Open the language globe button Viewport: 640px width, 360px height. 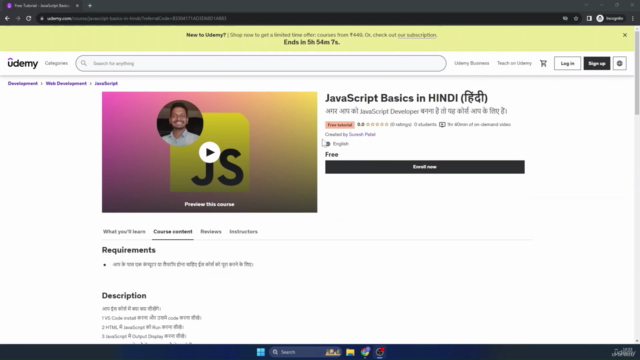point(620,63)
